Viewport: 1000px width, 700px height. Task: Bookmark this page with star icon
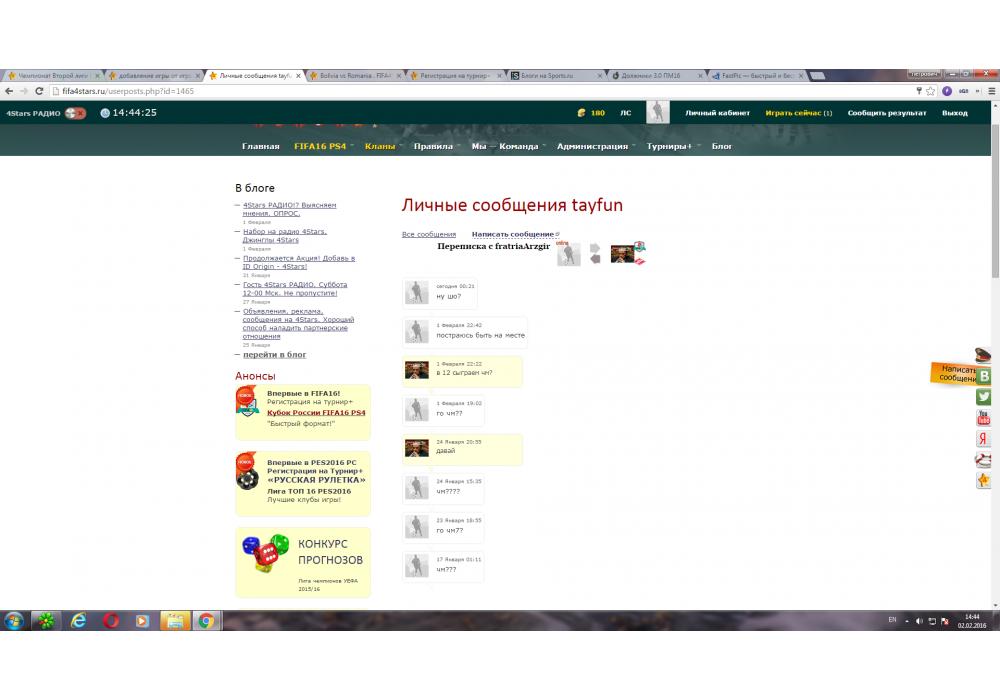pyautogui.click(x=931, y=91)
